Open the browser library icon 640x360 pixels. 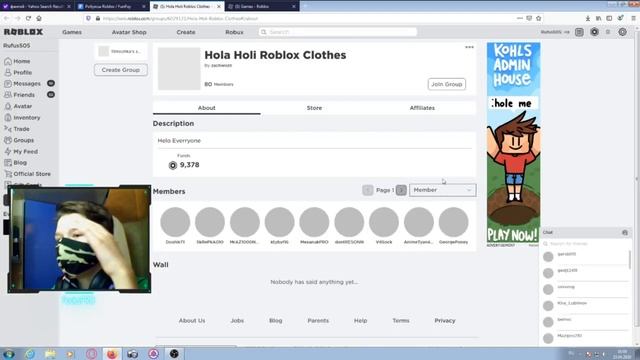(x=598, y=18)
